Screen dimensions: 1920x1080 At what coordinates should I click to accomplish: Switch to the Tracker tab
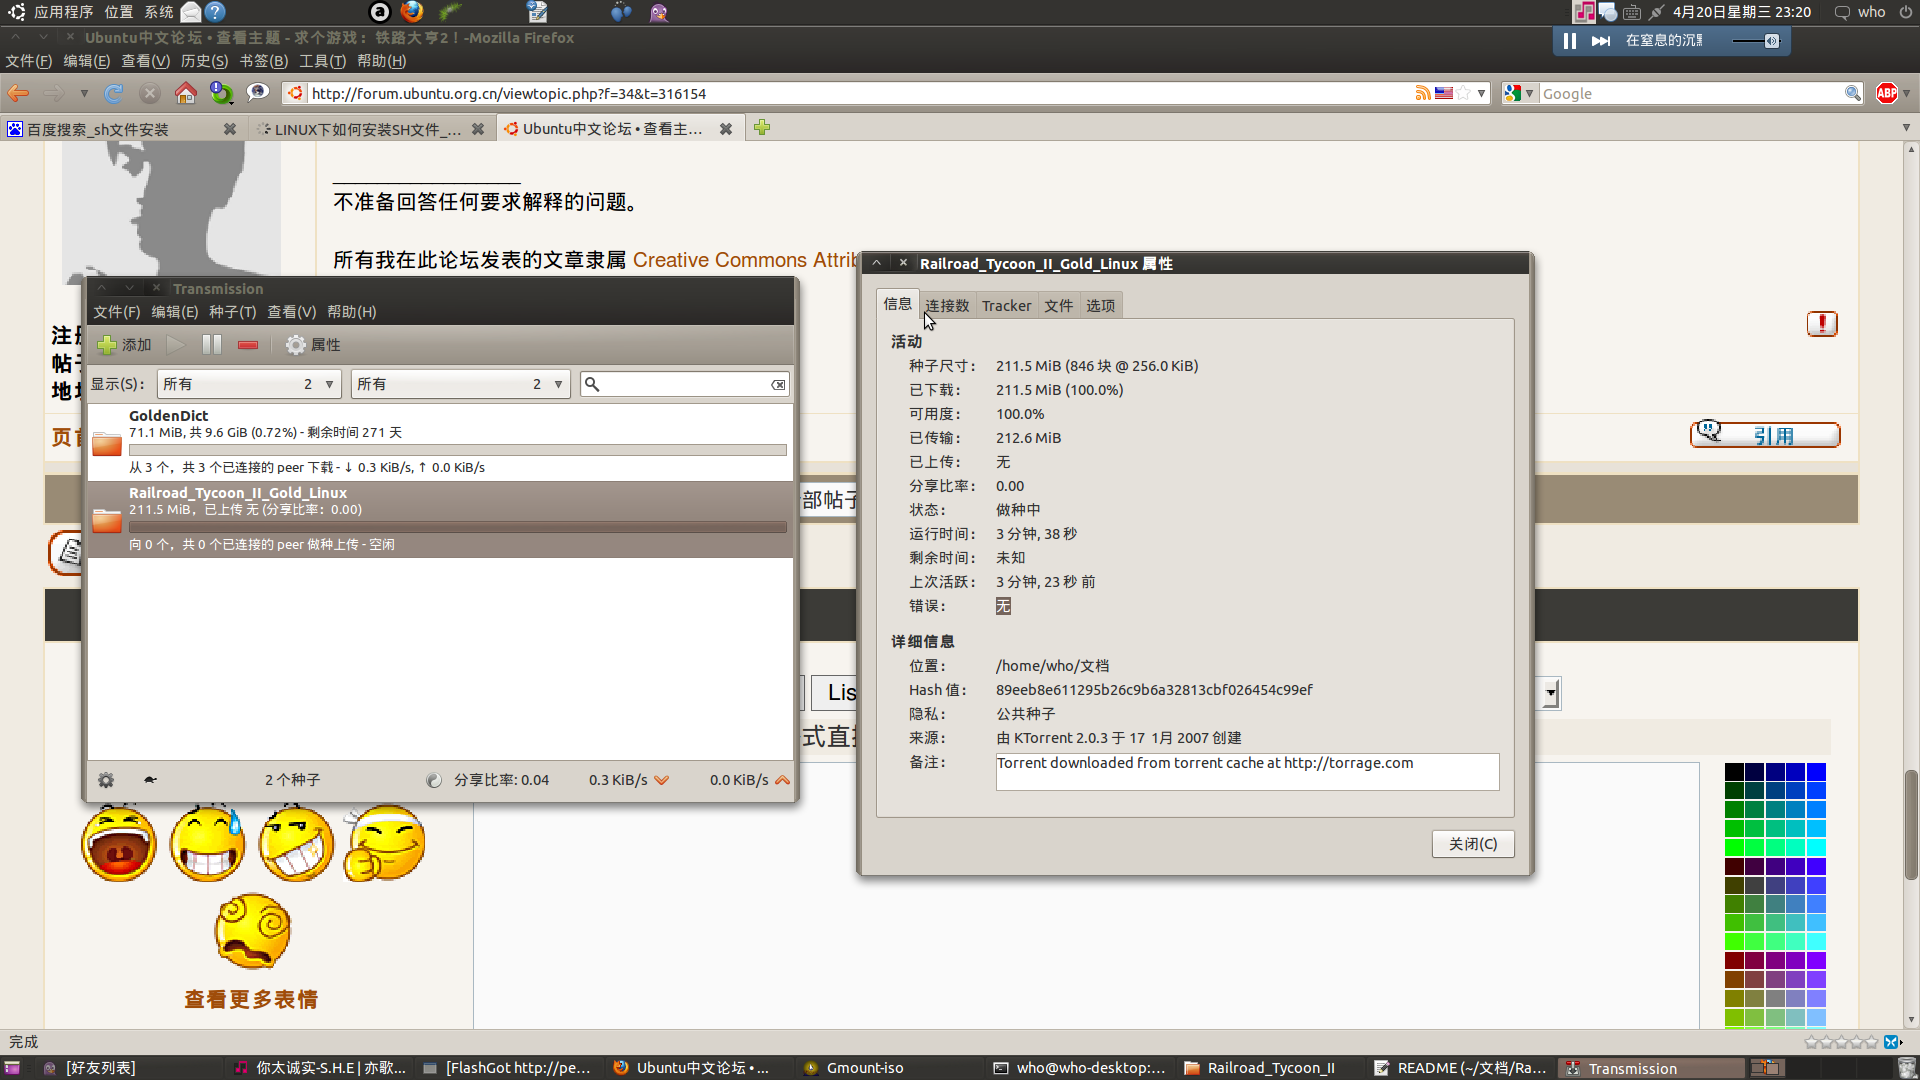coord(1006,306)
